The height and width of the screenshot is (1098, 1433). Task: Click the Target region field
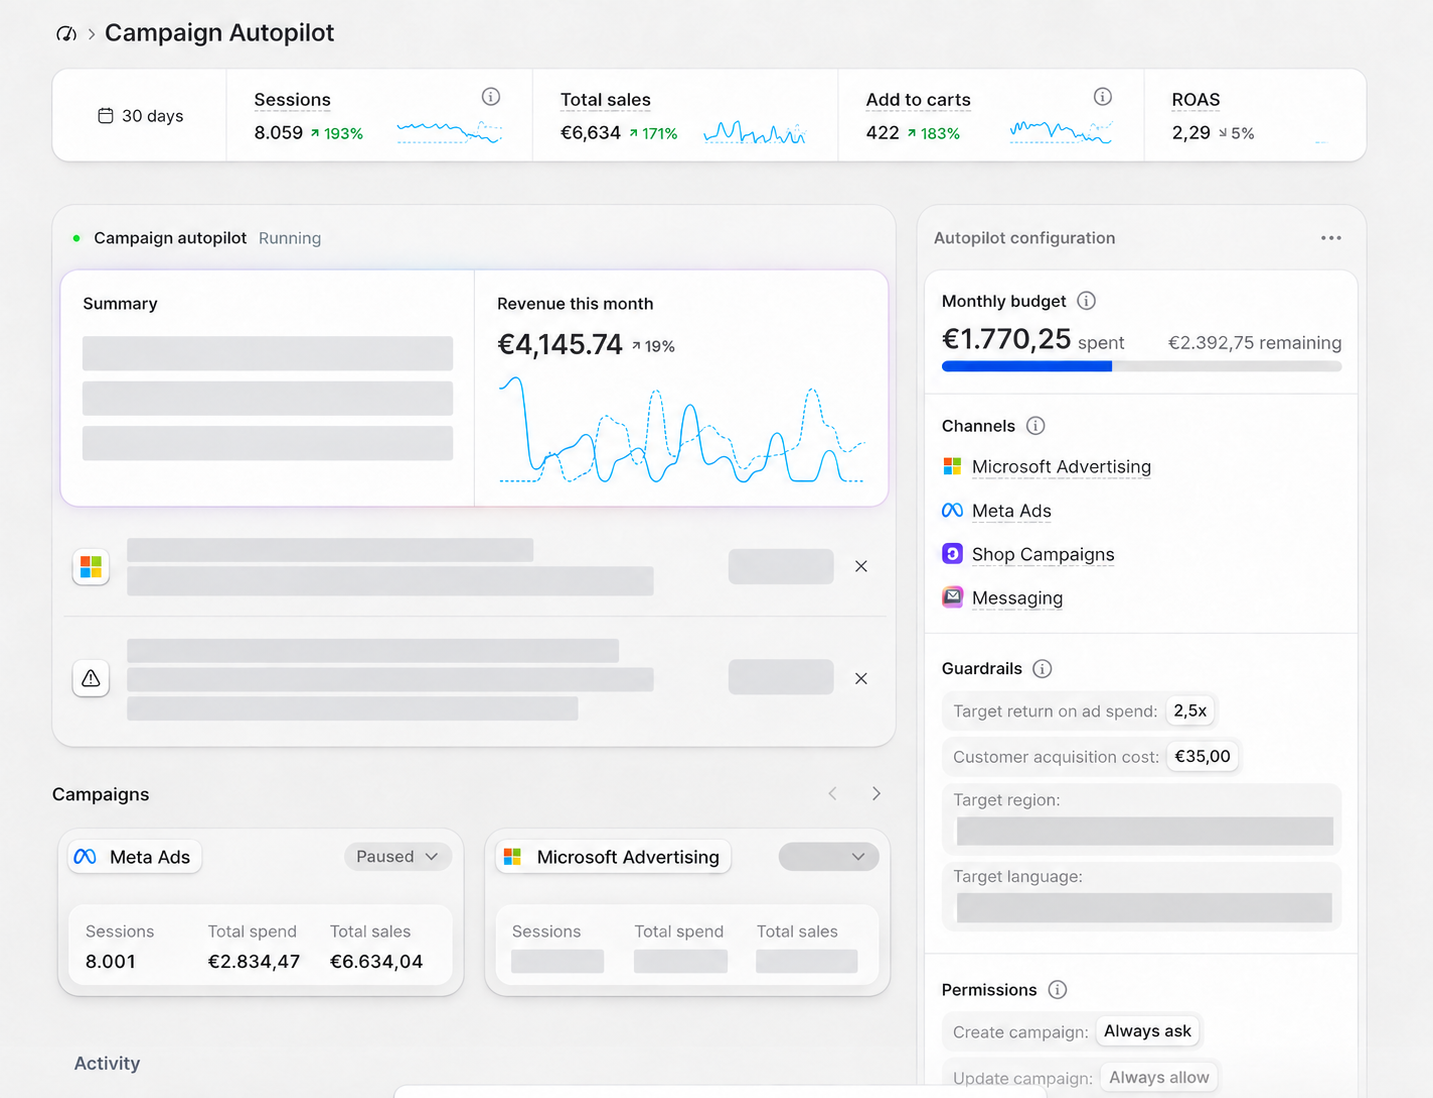1144,831
